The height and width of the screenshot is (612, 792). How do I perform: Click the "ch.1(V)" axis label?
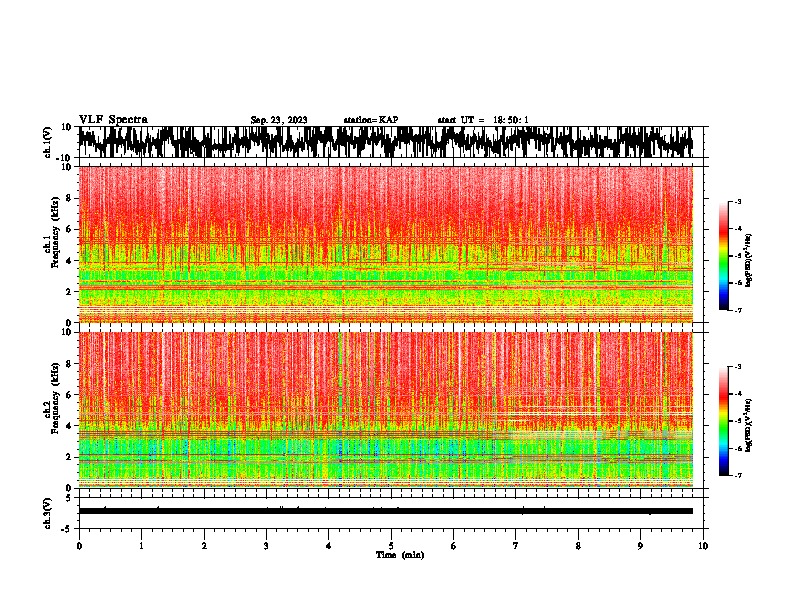point(48,142)
